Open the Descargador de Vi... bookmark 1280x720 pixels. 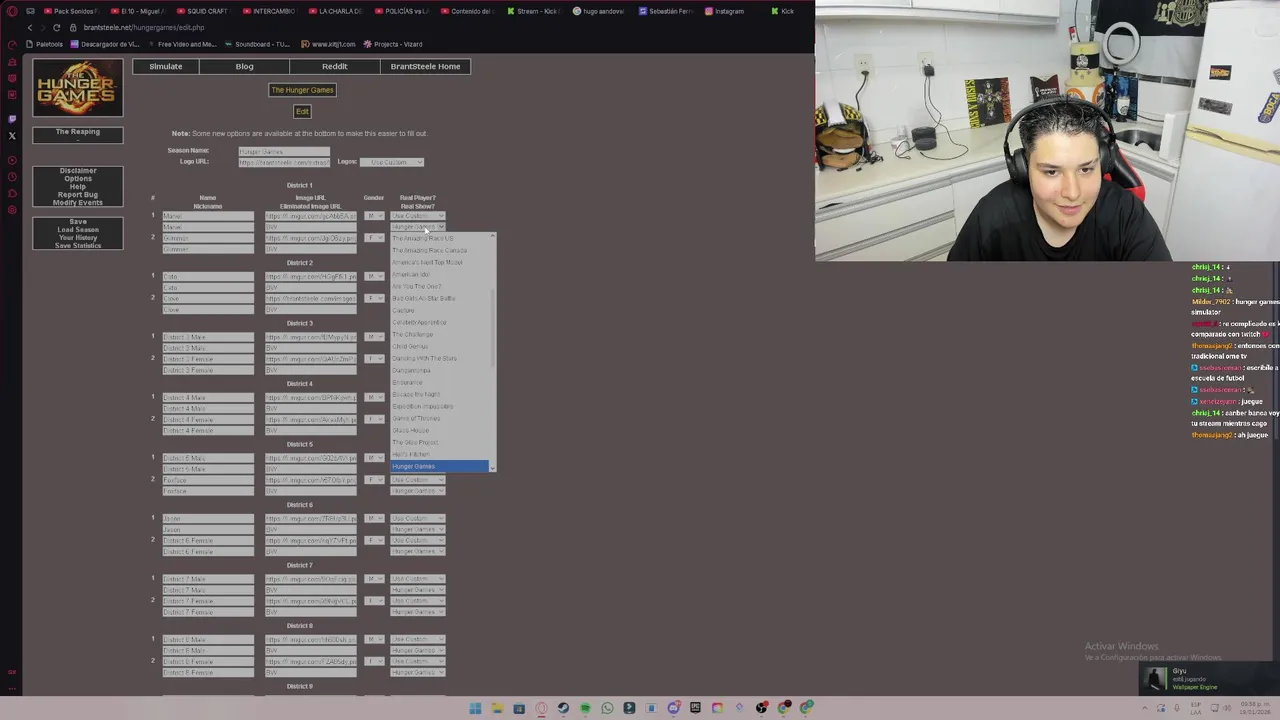(105, 44)
